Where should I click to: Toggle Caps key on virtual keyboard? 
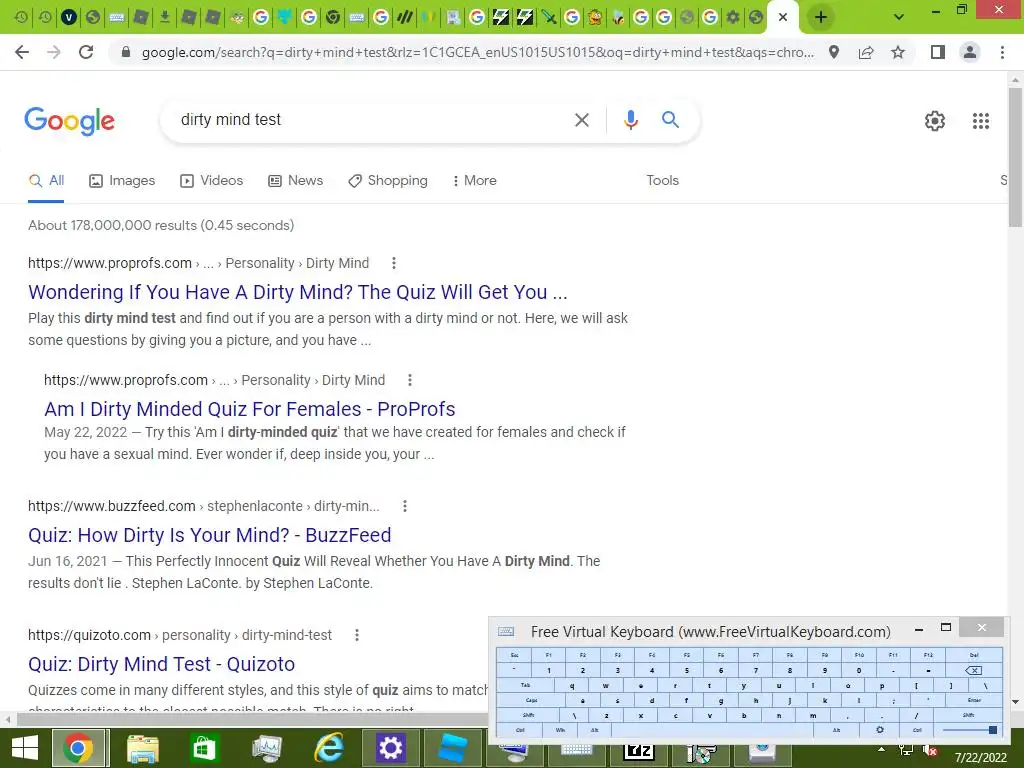pyautogui.click(x=532, y=700)
